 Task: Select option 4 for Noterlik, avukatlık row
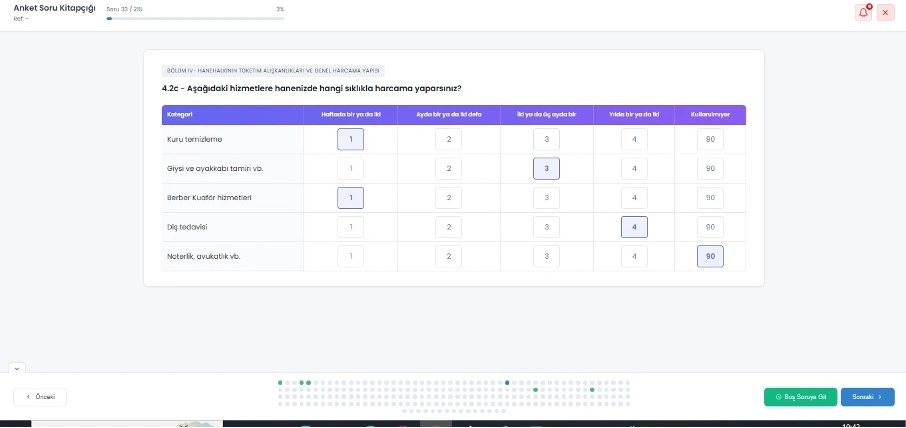pos(634,257)
